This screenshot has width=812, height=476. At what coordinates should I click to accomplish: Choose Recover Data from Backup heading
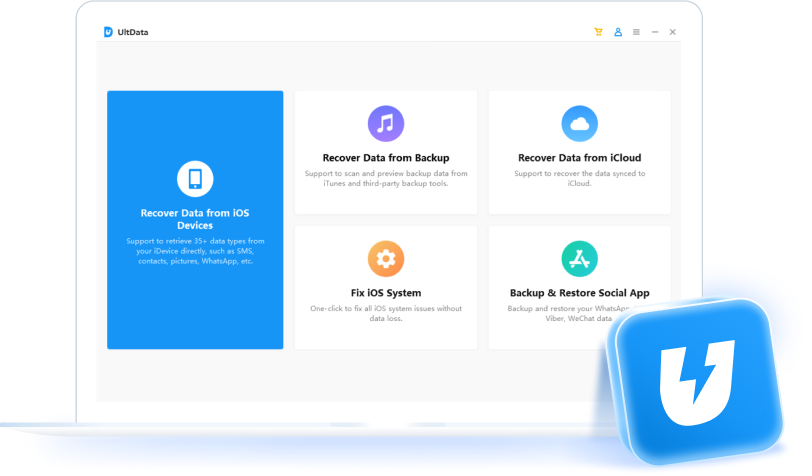pyautogui.click(x=386, y=158)
